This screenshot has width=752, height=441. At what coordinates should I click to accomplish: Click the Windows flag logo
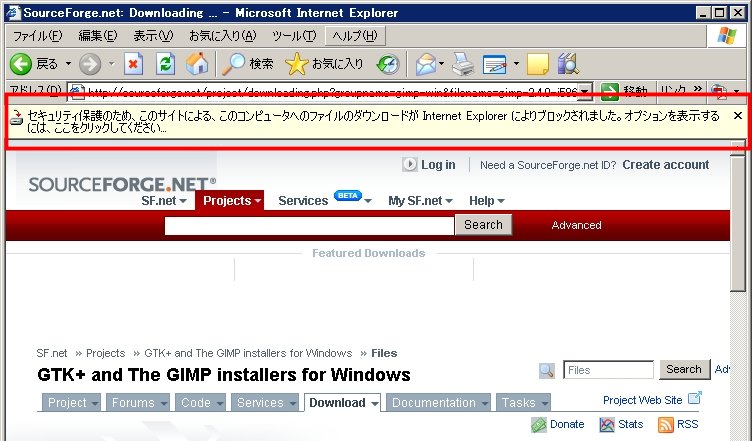727,36
